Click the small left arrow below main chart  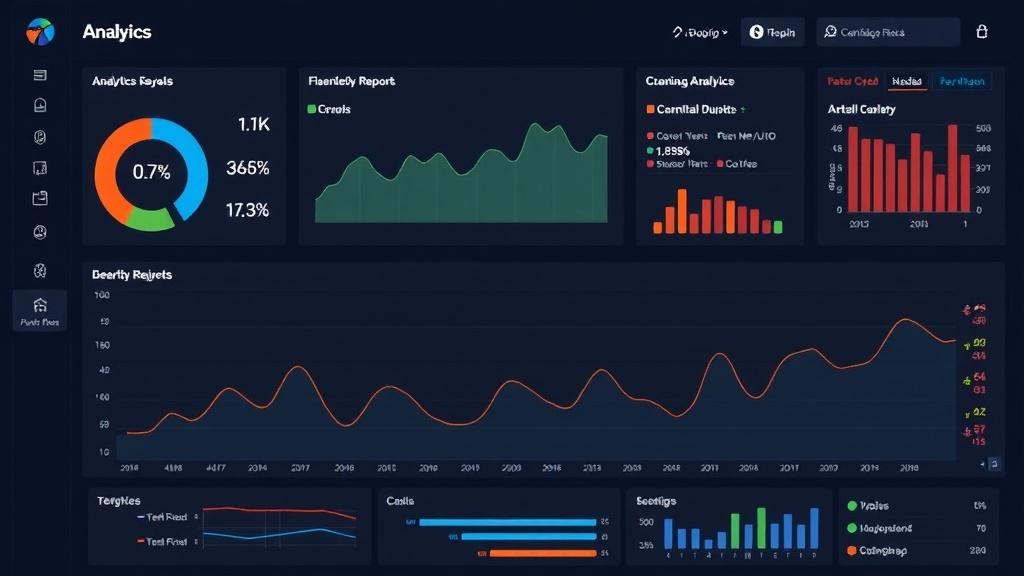point(983,464)
